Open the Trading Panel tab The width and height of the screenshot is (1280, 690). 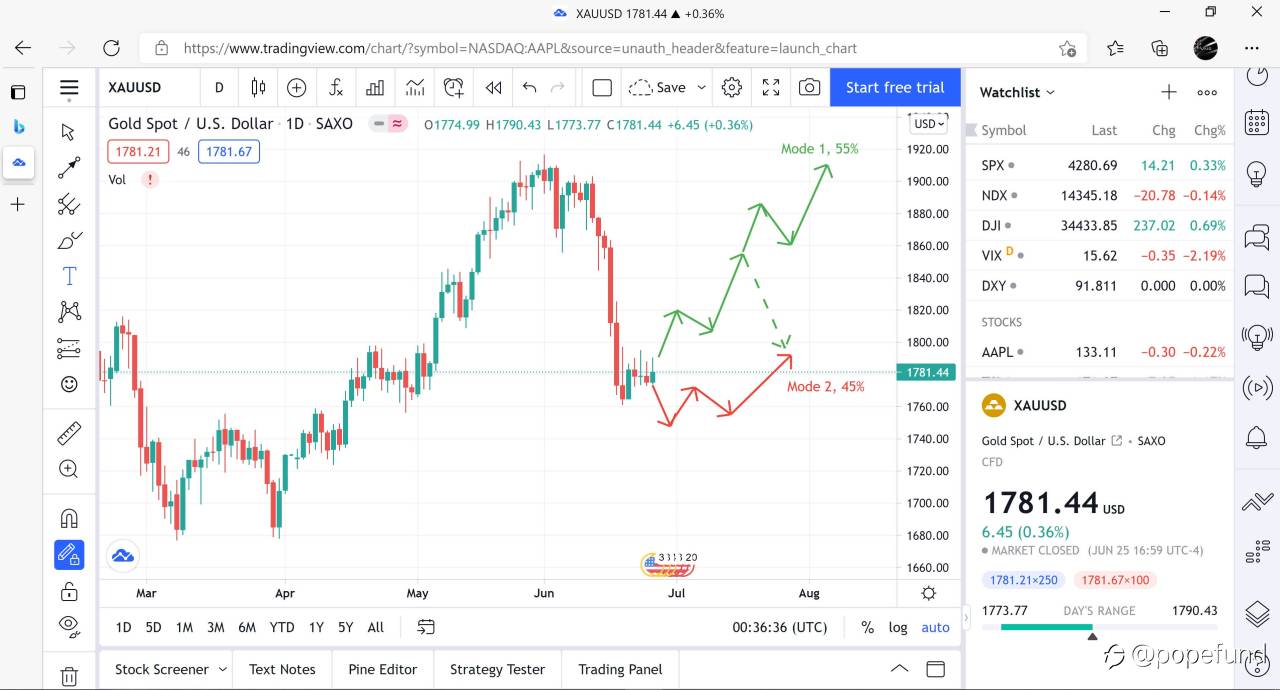[x=620, y=669]
